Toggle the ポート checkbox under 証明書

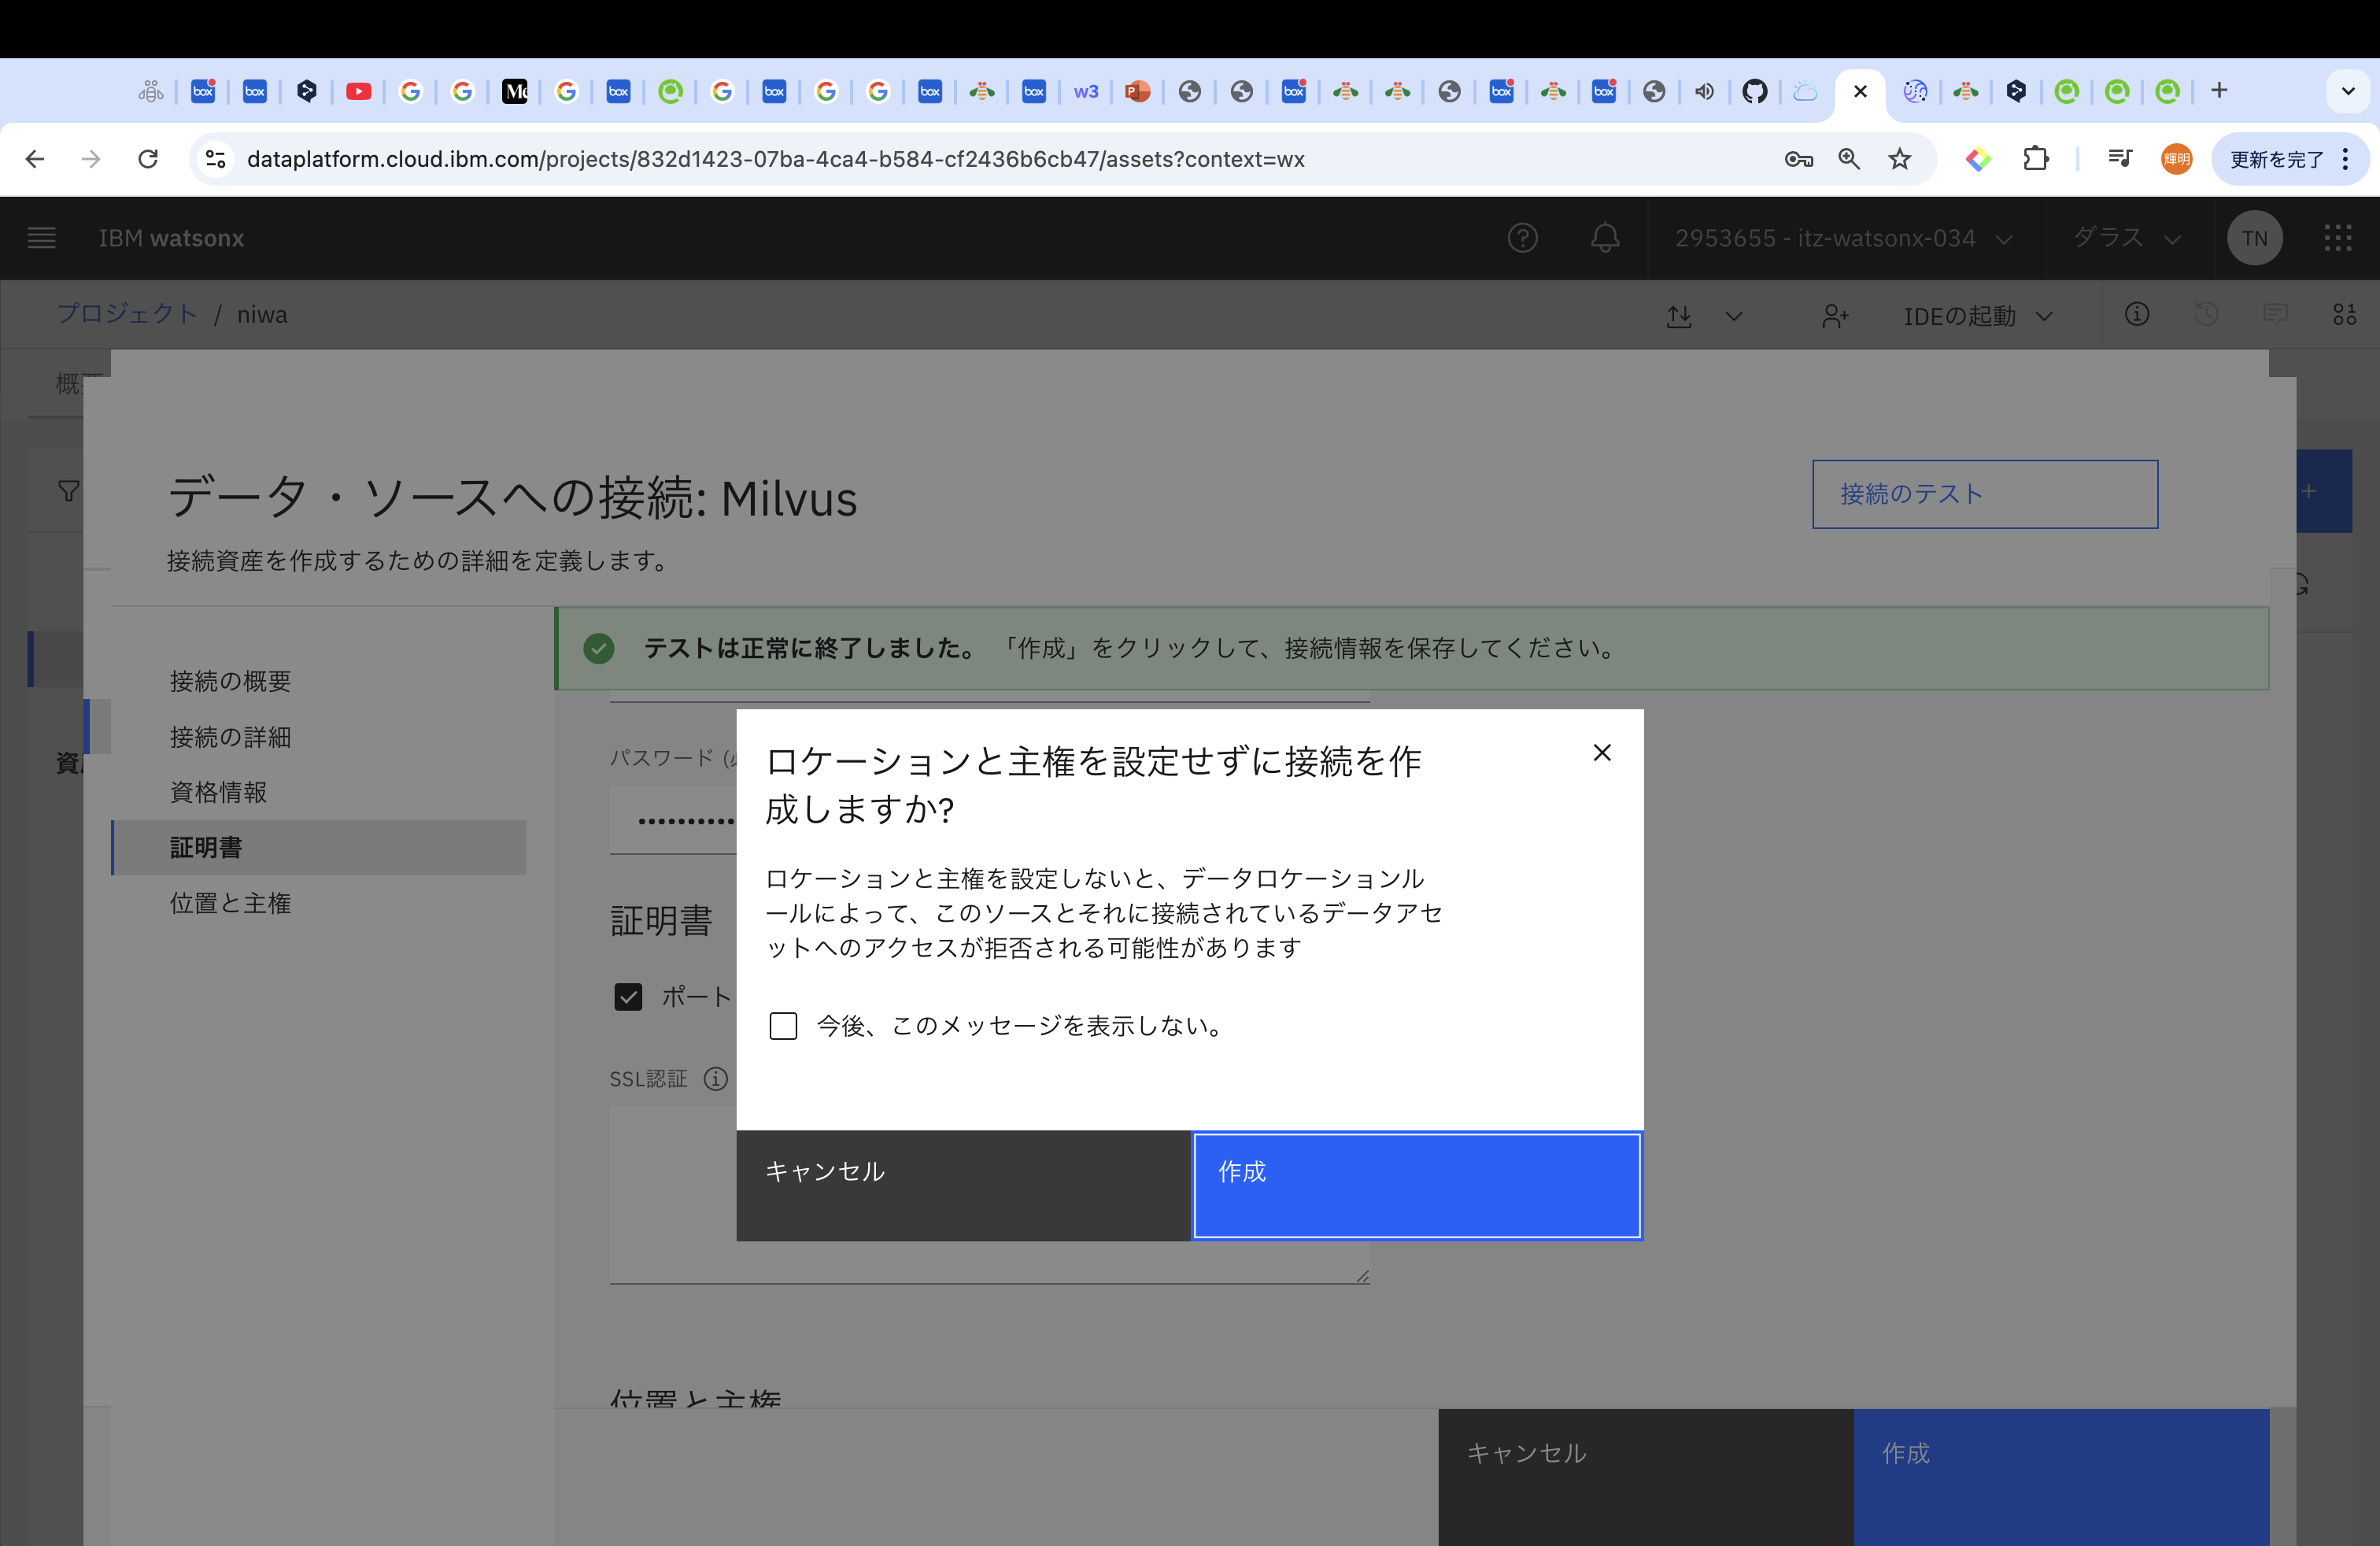tap(628, 996)
